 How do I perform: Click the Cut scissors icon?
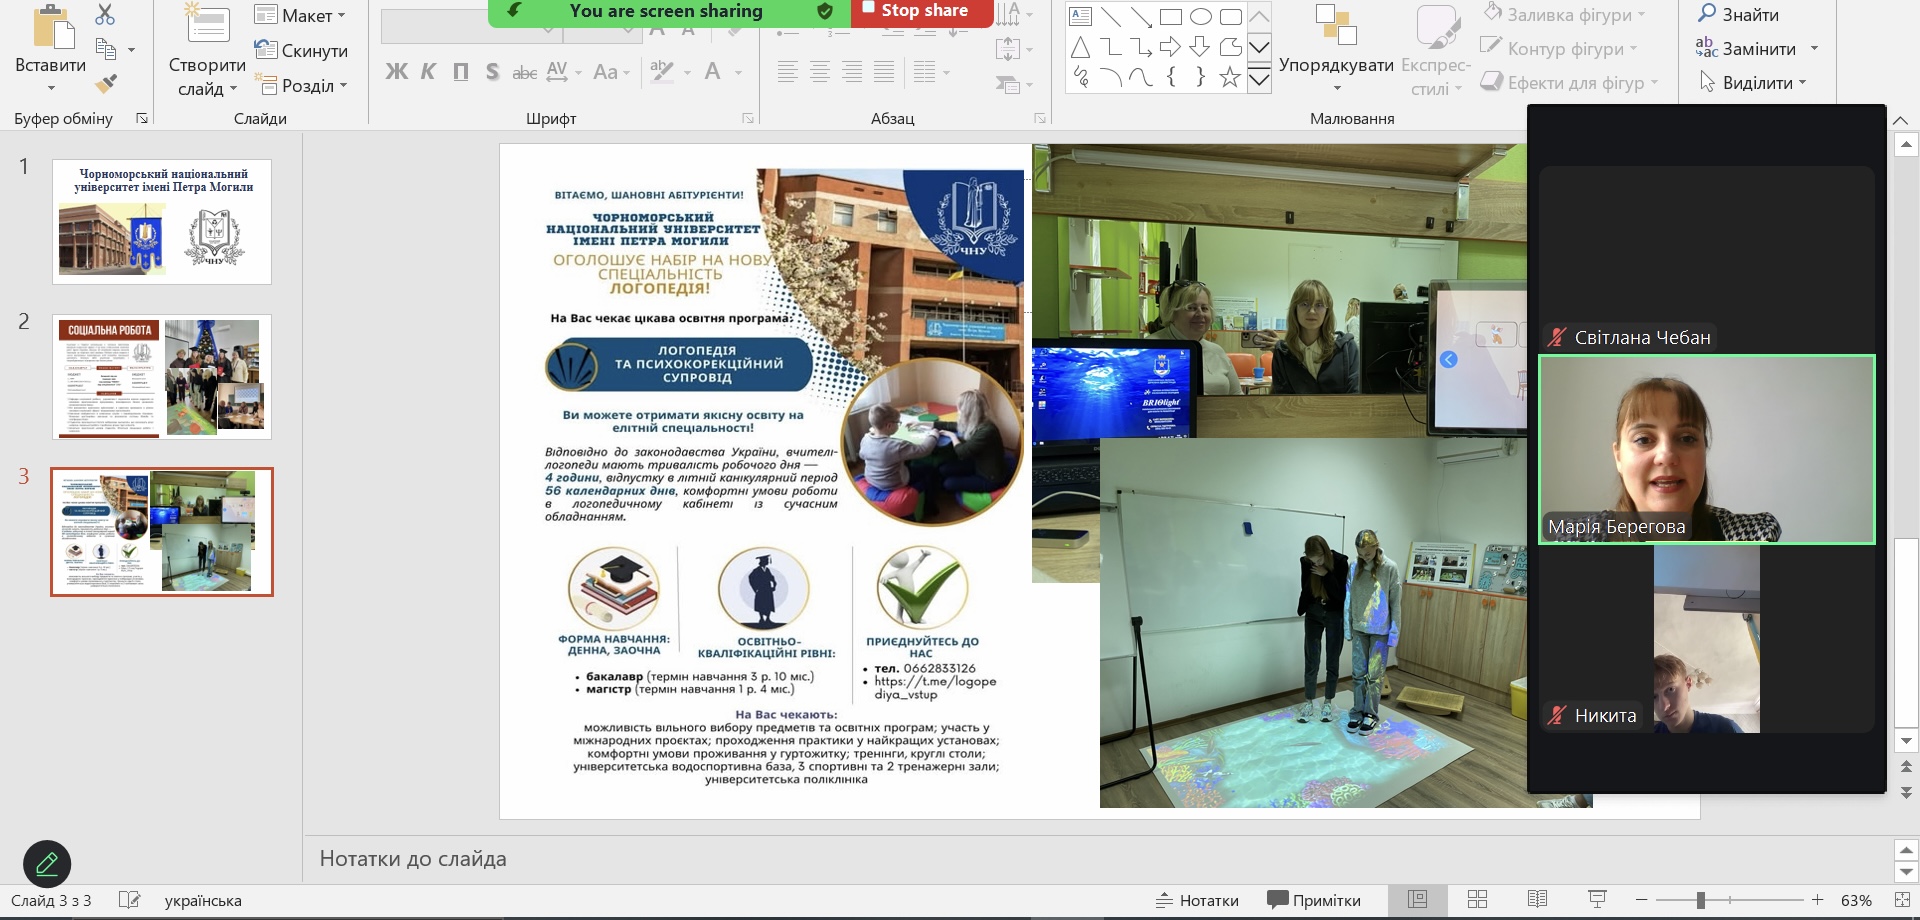click(x=105, y=14)
